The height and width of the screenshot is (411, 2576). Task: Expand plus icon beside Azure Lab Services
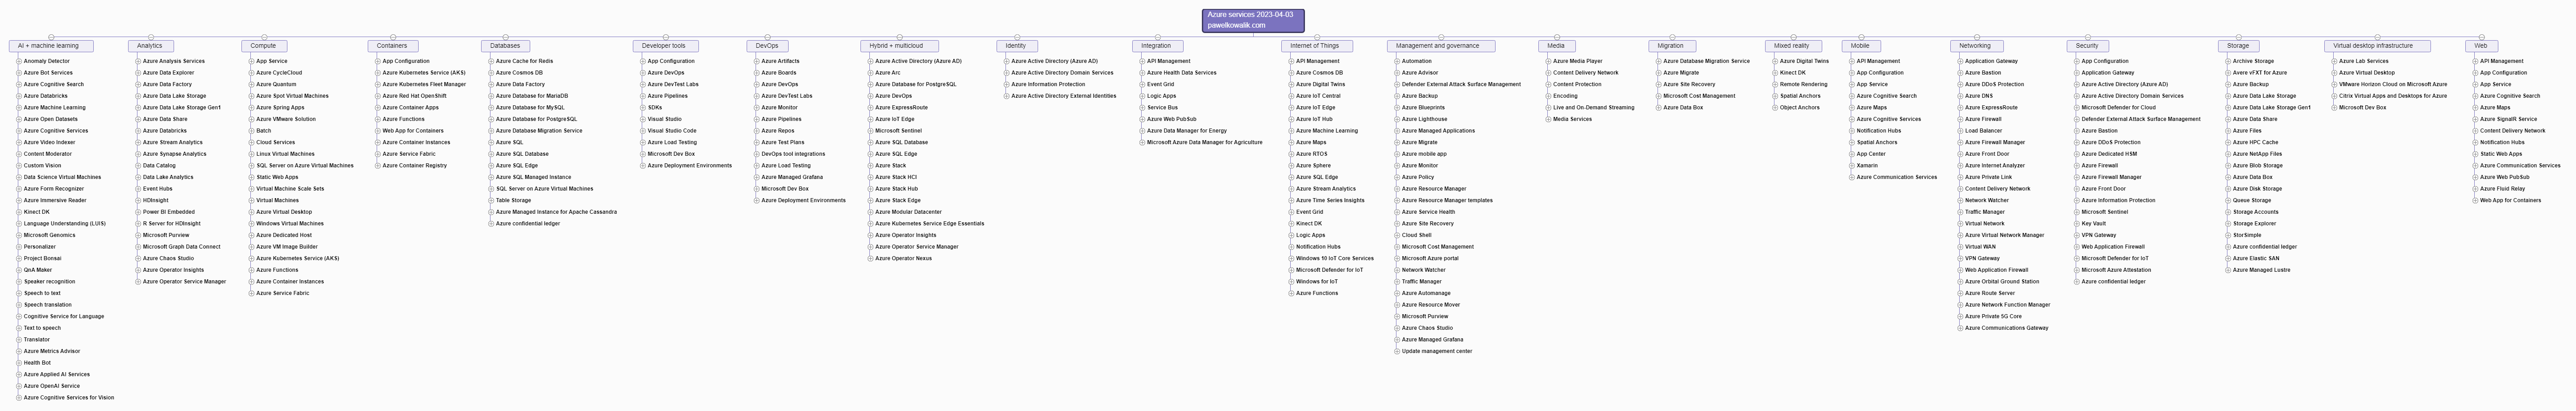2334,61
